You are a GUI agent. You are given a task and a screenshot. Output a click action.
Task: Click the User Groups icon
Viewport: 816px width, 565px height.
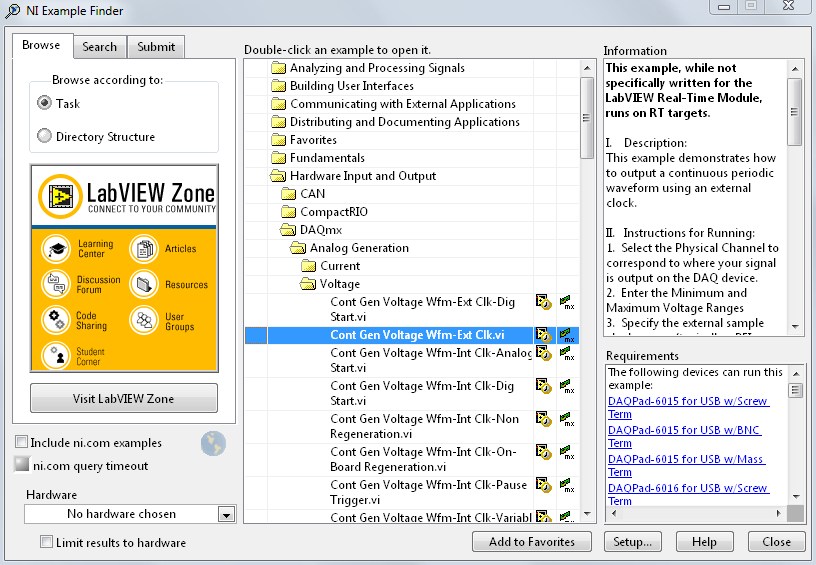pos(145,320)
